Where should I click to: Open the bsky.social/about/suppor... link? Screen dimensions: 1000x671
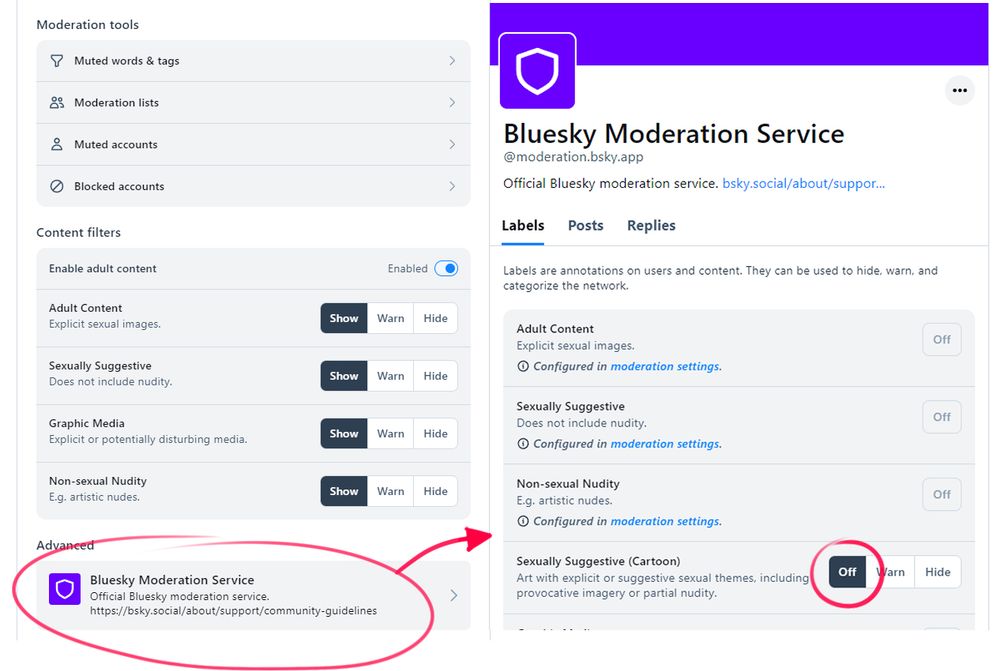[x=804, y=184]
